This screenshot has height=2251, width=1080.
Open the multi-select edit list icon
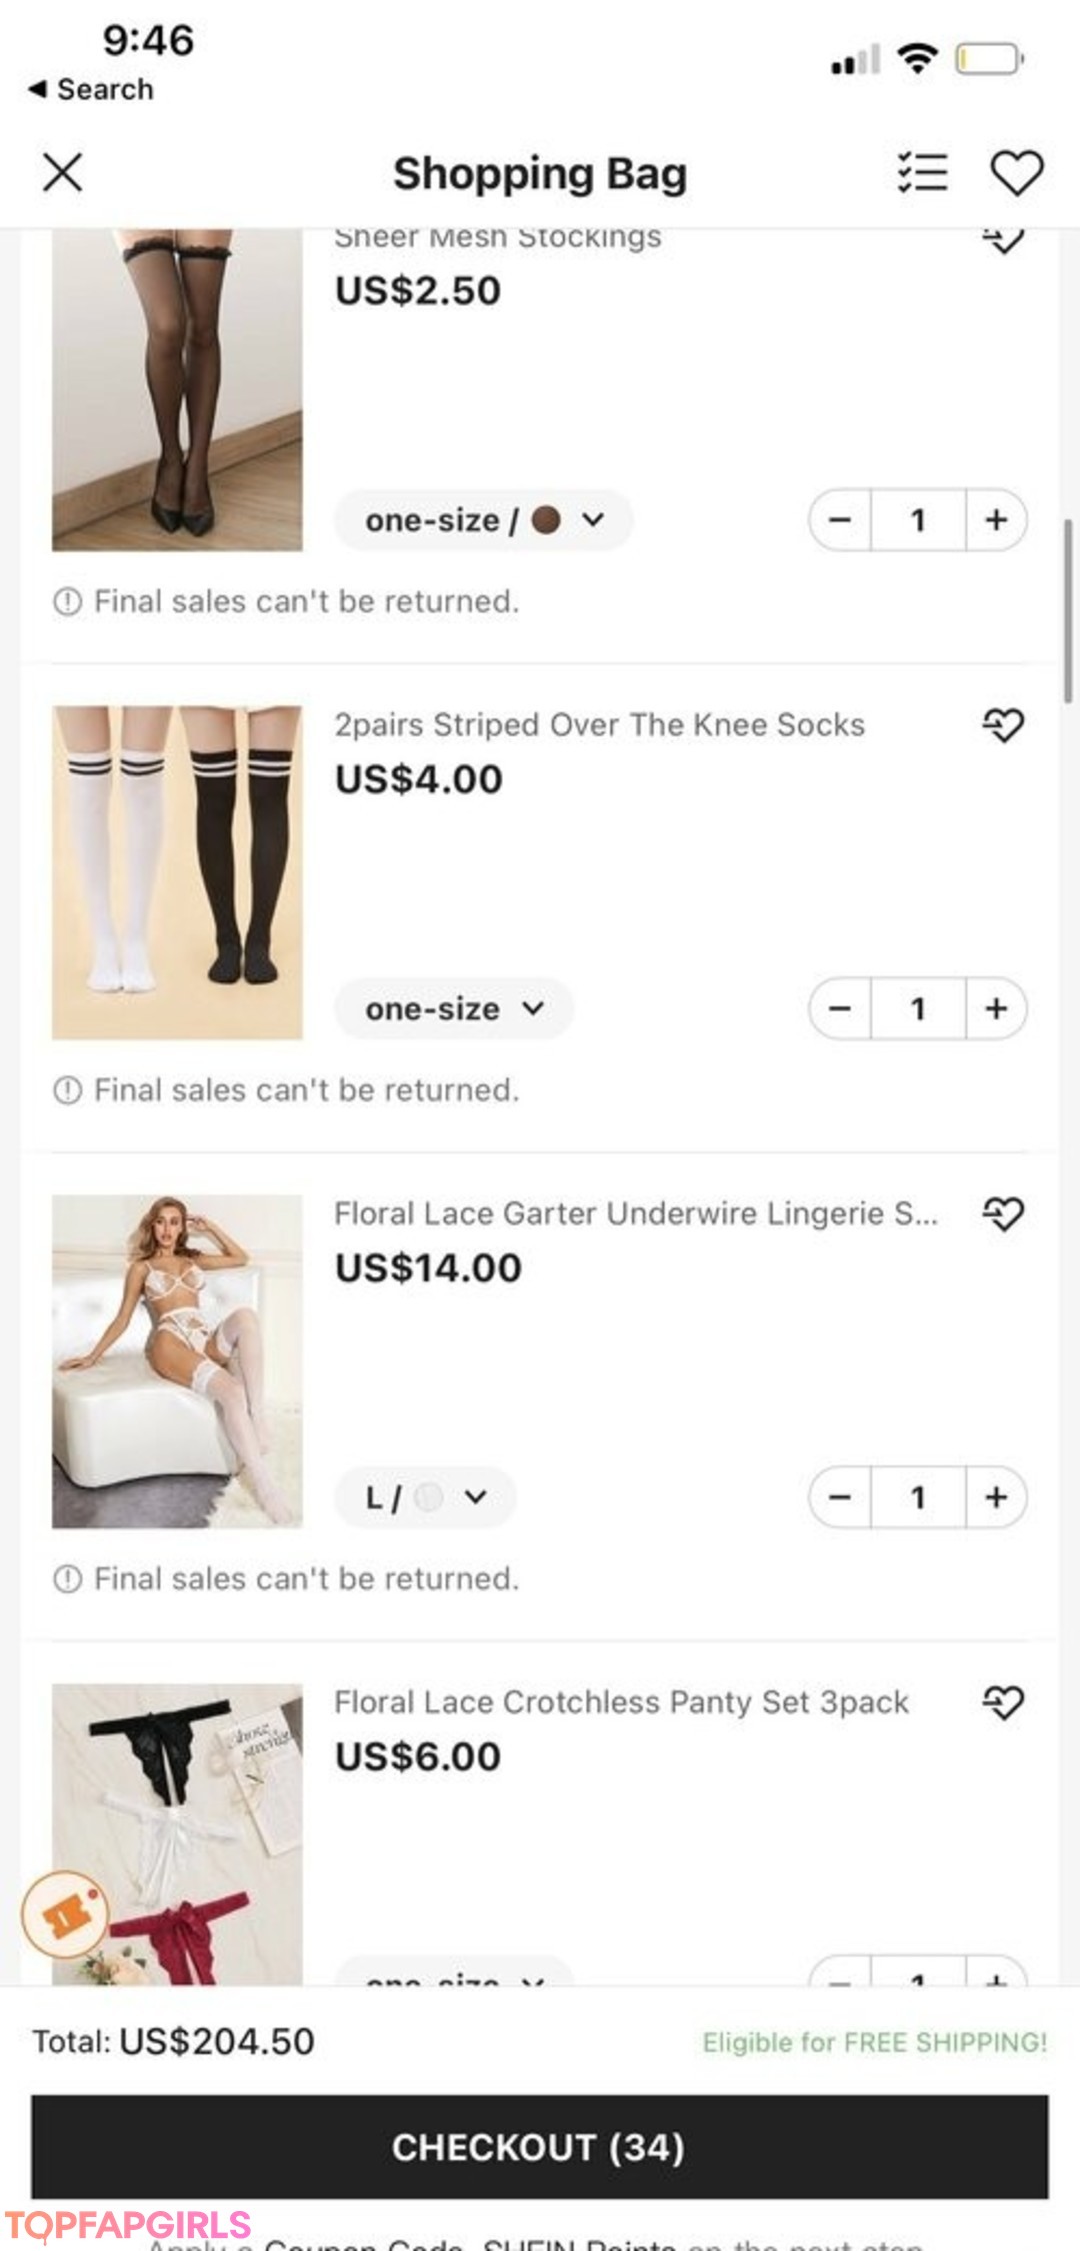coord(921,173)
